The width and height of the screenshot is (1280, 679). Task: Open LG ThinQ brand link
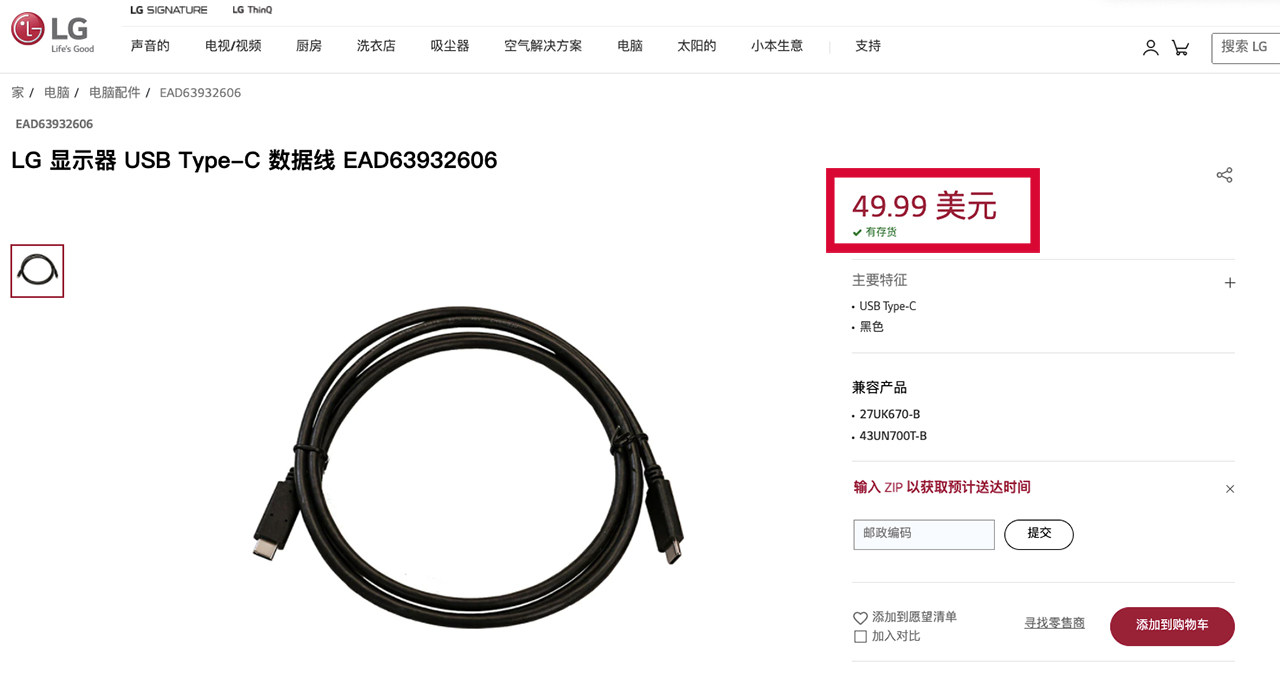tap(252, 10)
